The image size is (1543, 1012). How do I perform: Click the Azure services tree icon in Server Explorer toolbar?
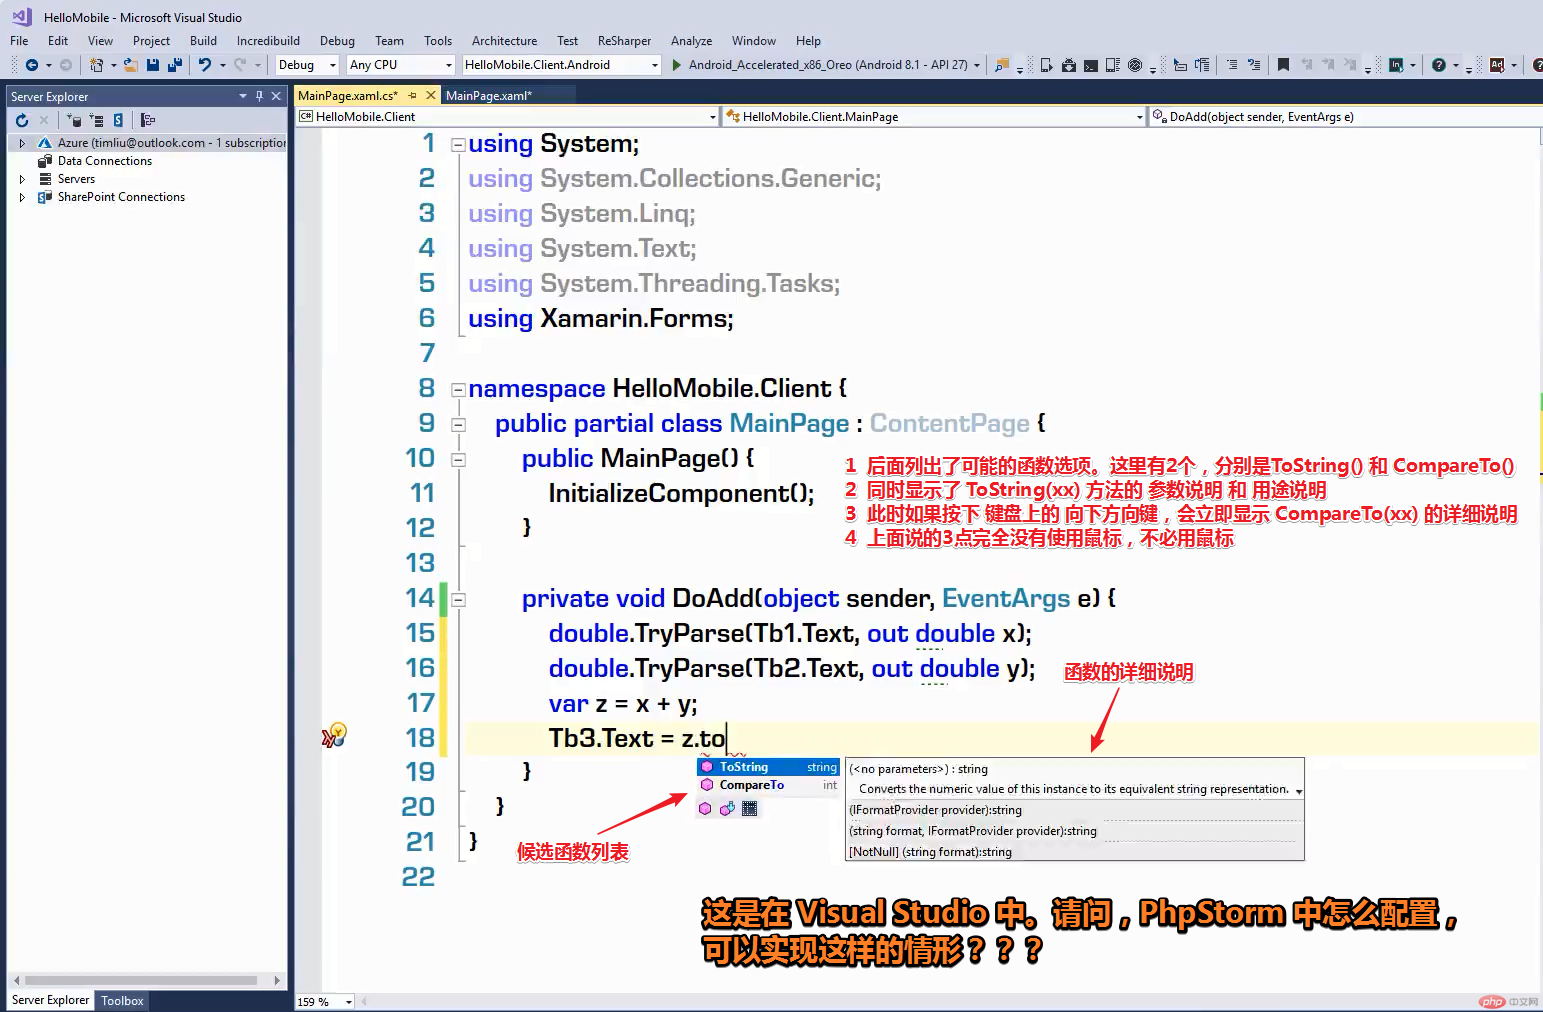[x=148, y=120]
